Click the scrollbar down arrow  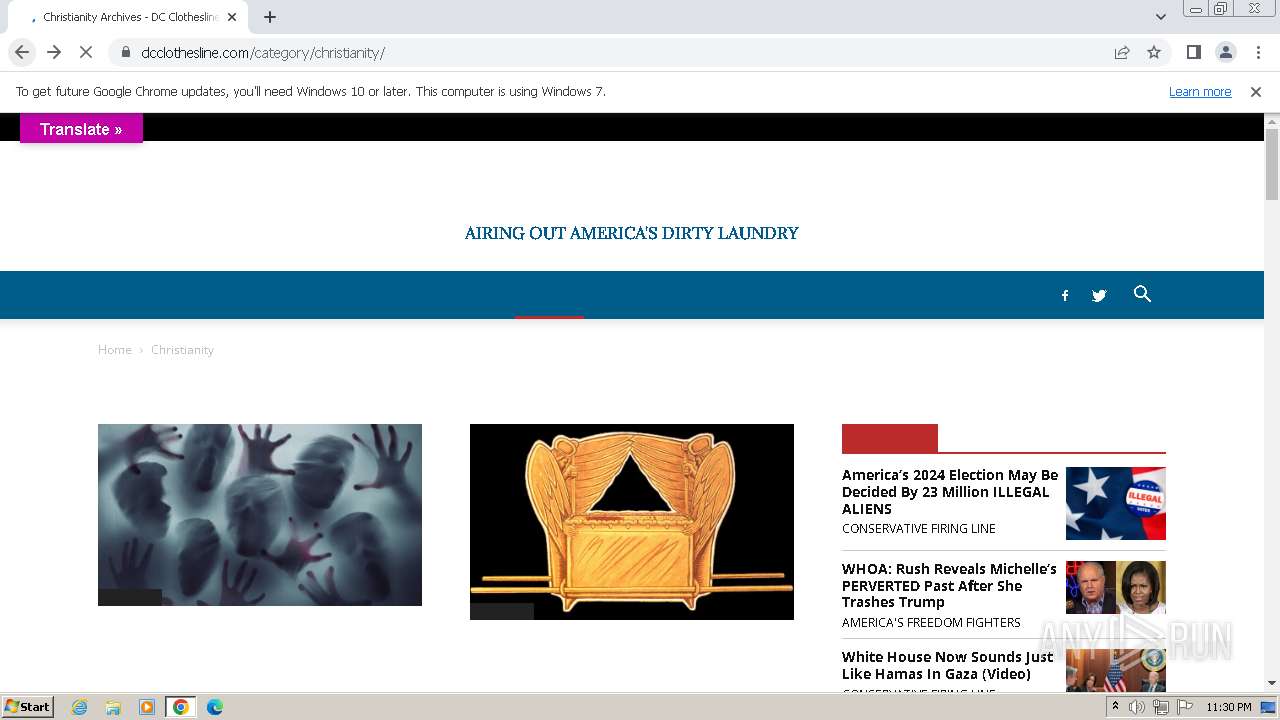point(1272,684)
